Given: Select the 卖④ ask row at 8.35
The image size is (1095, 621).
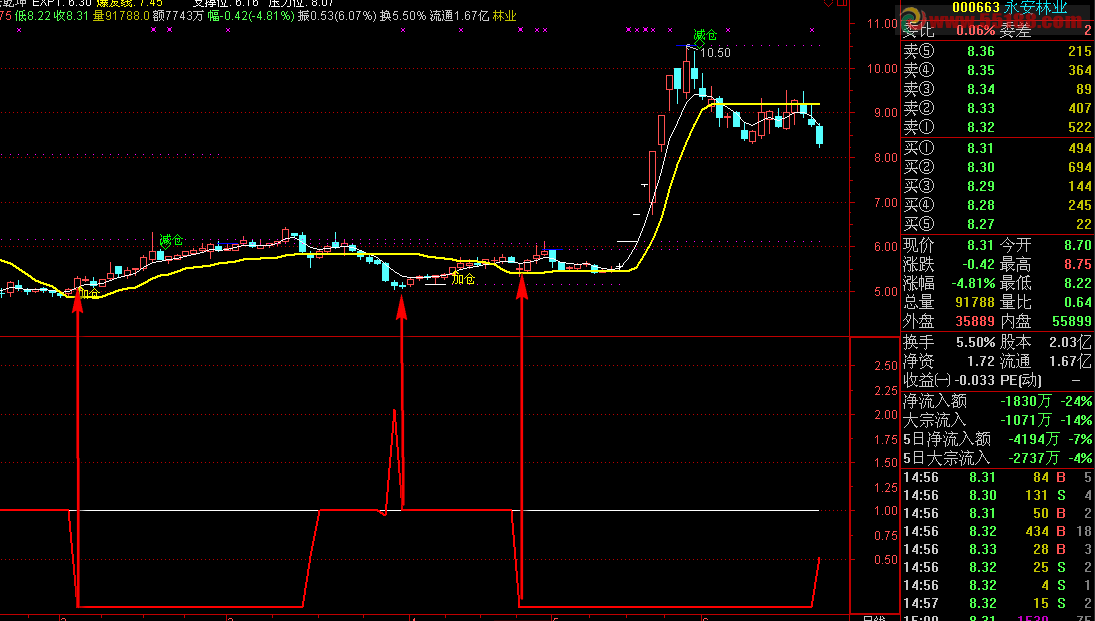Looking at the screenshot, I should 997,70.
